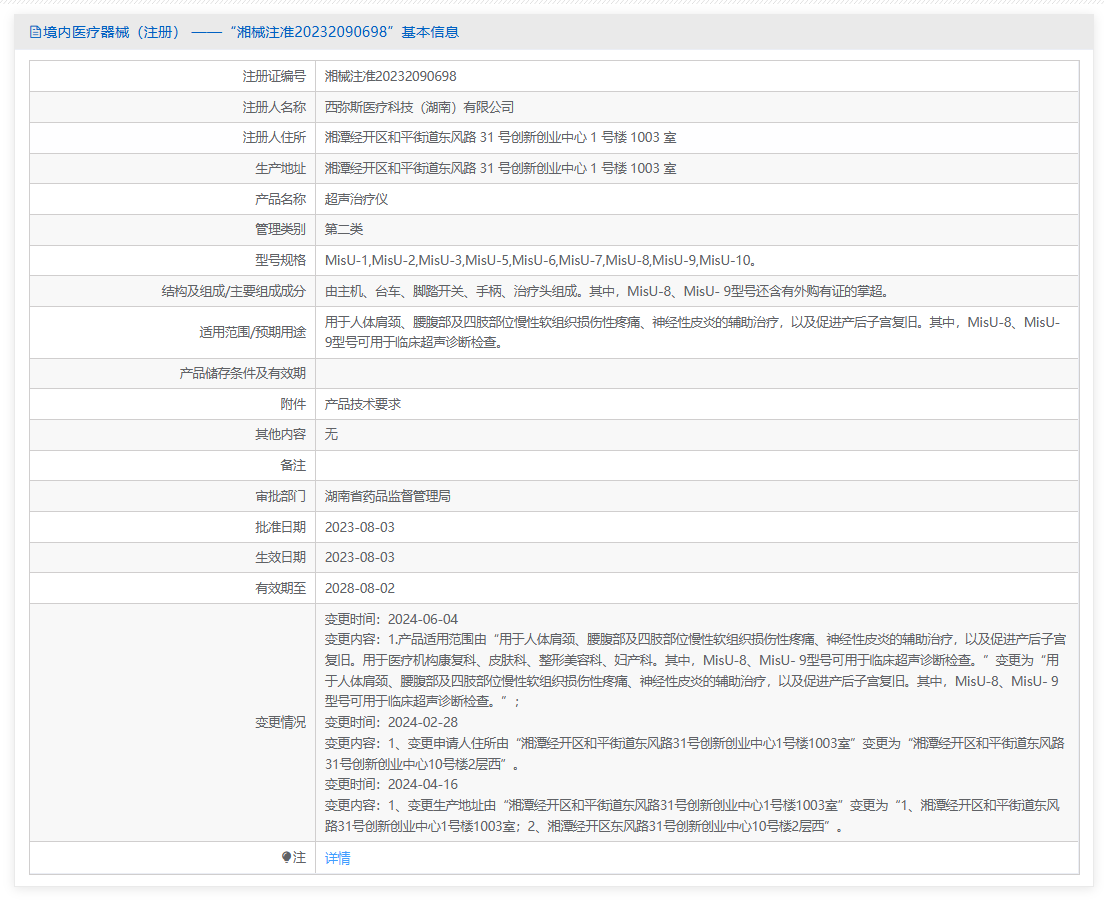The image size is (1104, 902).
Task: Click the 生产地址 address value
Action: tap(500, 168)
